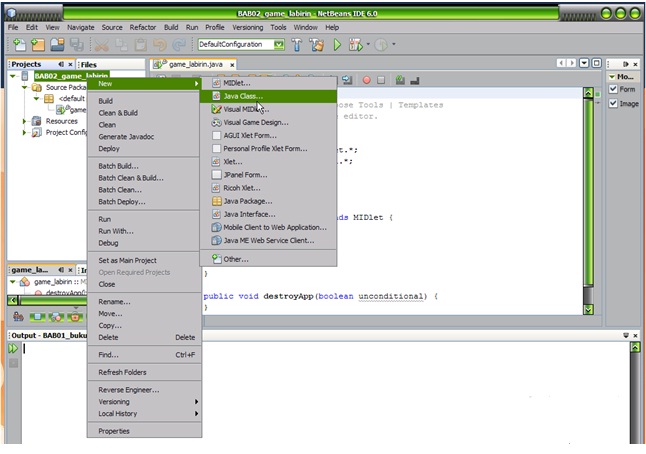Click first filter icon in Navigator toolbar
The image size is (646, 454).
pyautogui.click(x=18, y=316)
